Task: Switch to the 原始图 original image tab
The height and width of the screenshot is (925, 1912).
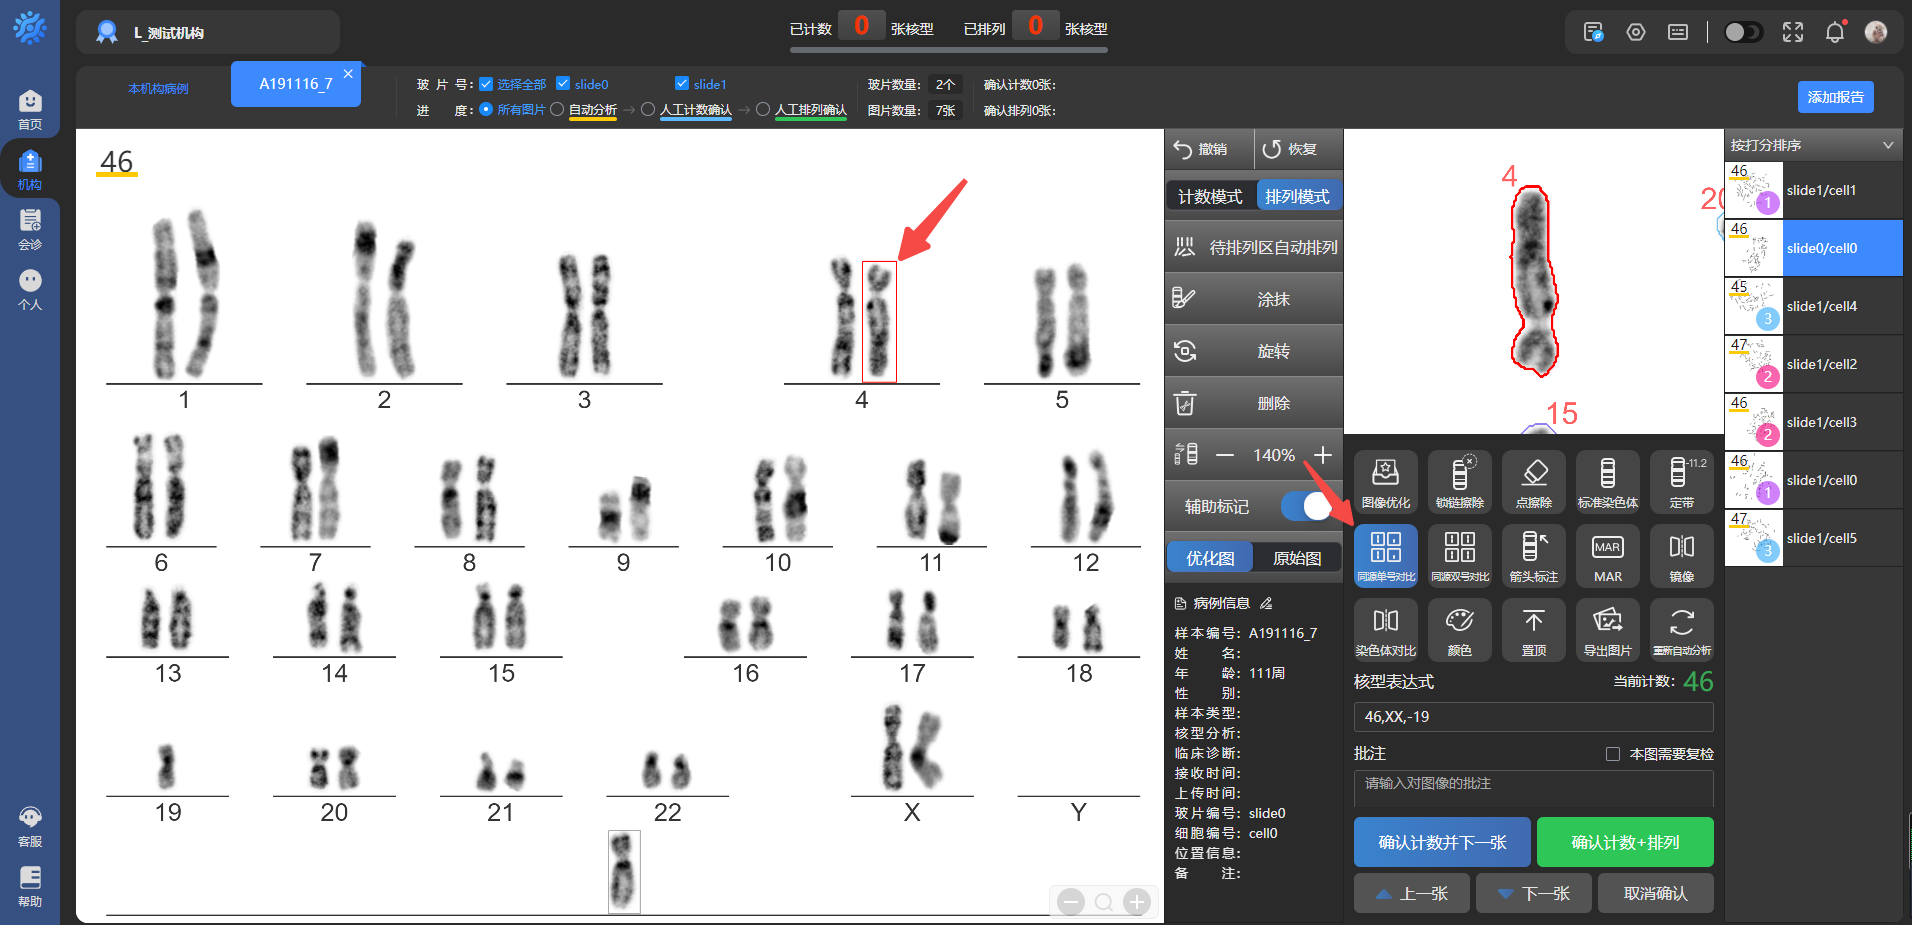Action: (1296, 558)
